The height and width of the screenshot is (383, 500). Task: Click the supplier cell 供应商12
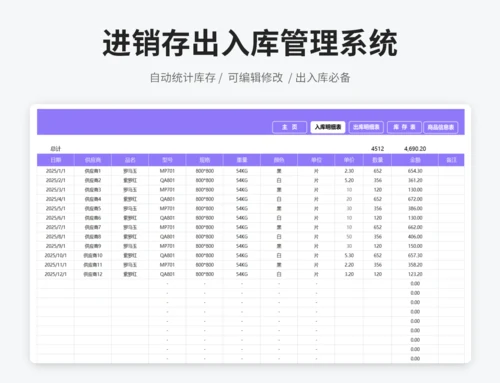(x=93, y=274)
